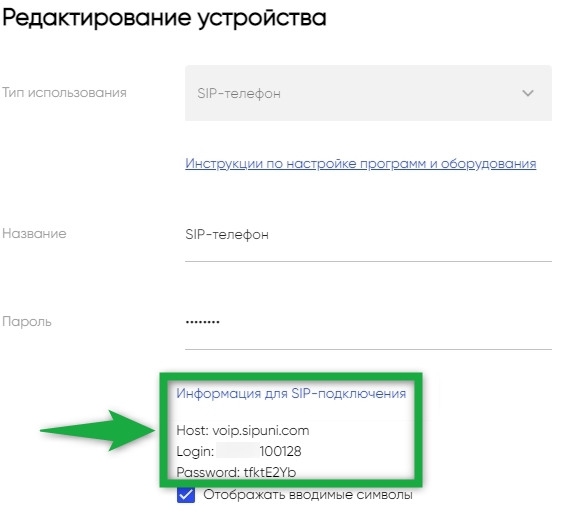Click the green arrow pointing to SIP info
Viewport: 572px width, 527px height.
pyautogui.click(x=98, y=431)
